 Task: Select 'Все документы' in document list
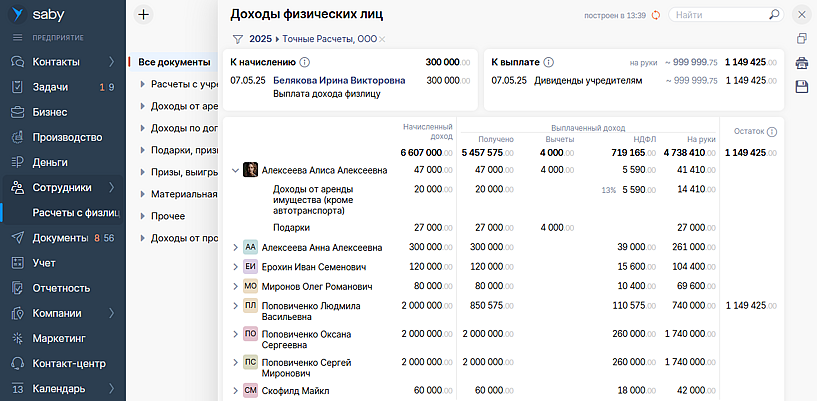[x=173, y=62]
